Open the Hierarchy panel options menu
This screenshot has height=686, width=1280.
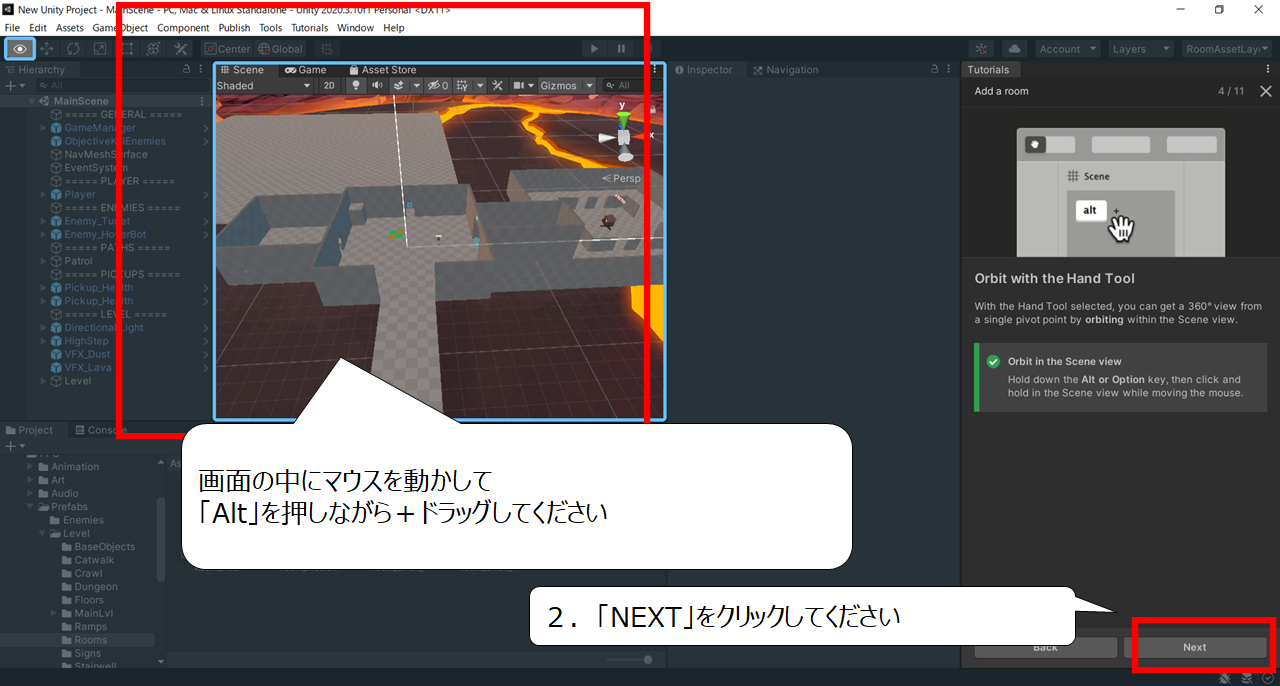click(203, 70)
